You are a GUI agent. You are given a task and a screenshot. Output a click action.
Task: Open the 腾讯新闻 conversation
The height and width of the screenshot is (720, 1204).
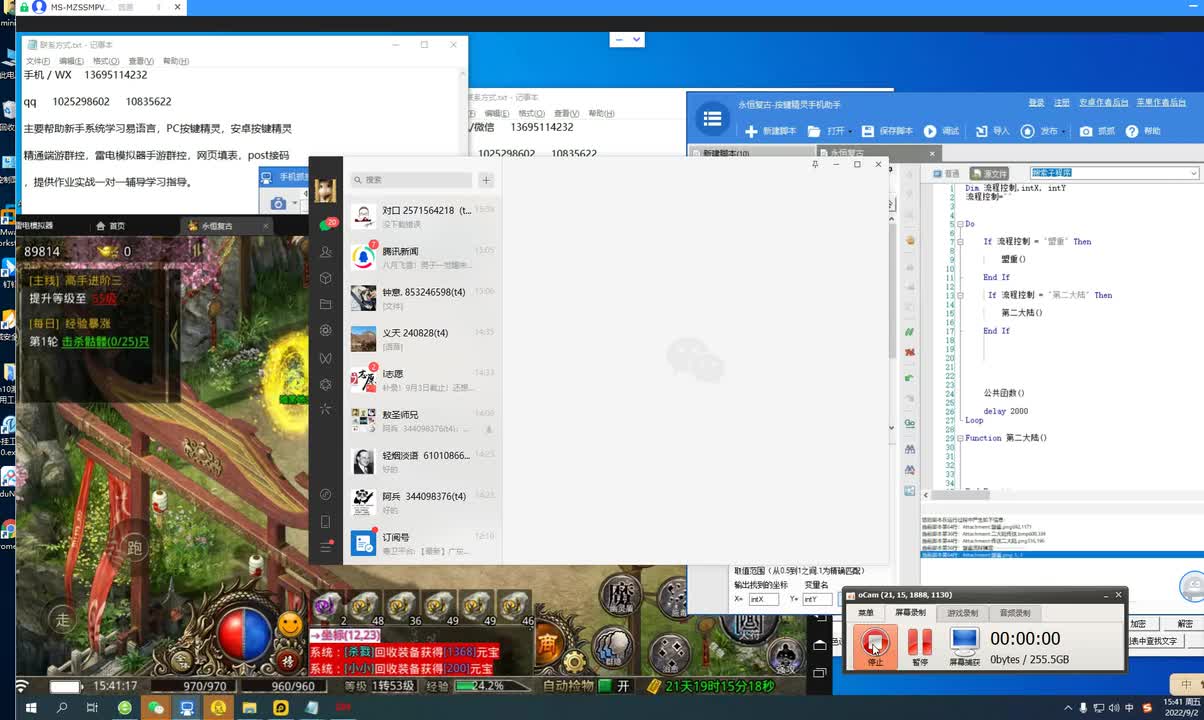[422, 258]
